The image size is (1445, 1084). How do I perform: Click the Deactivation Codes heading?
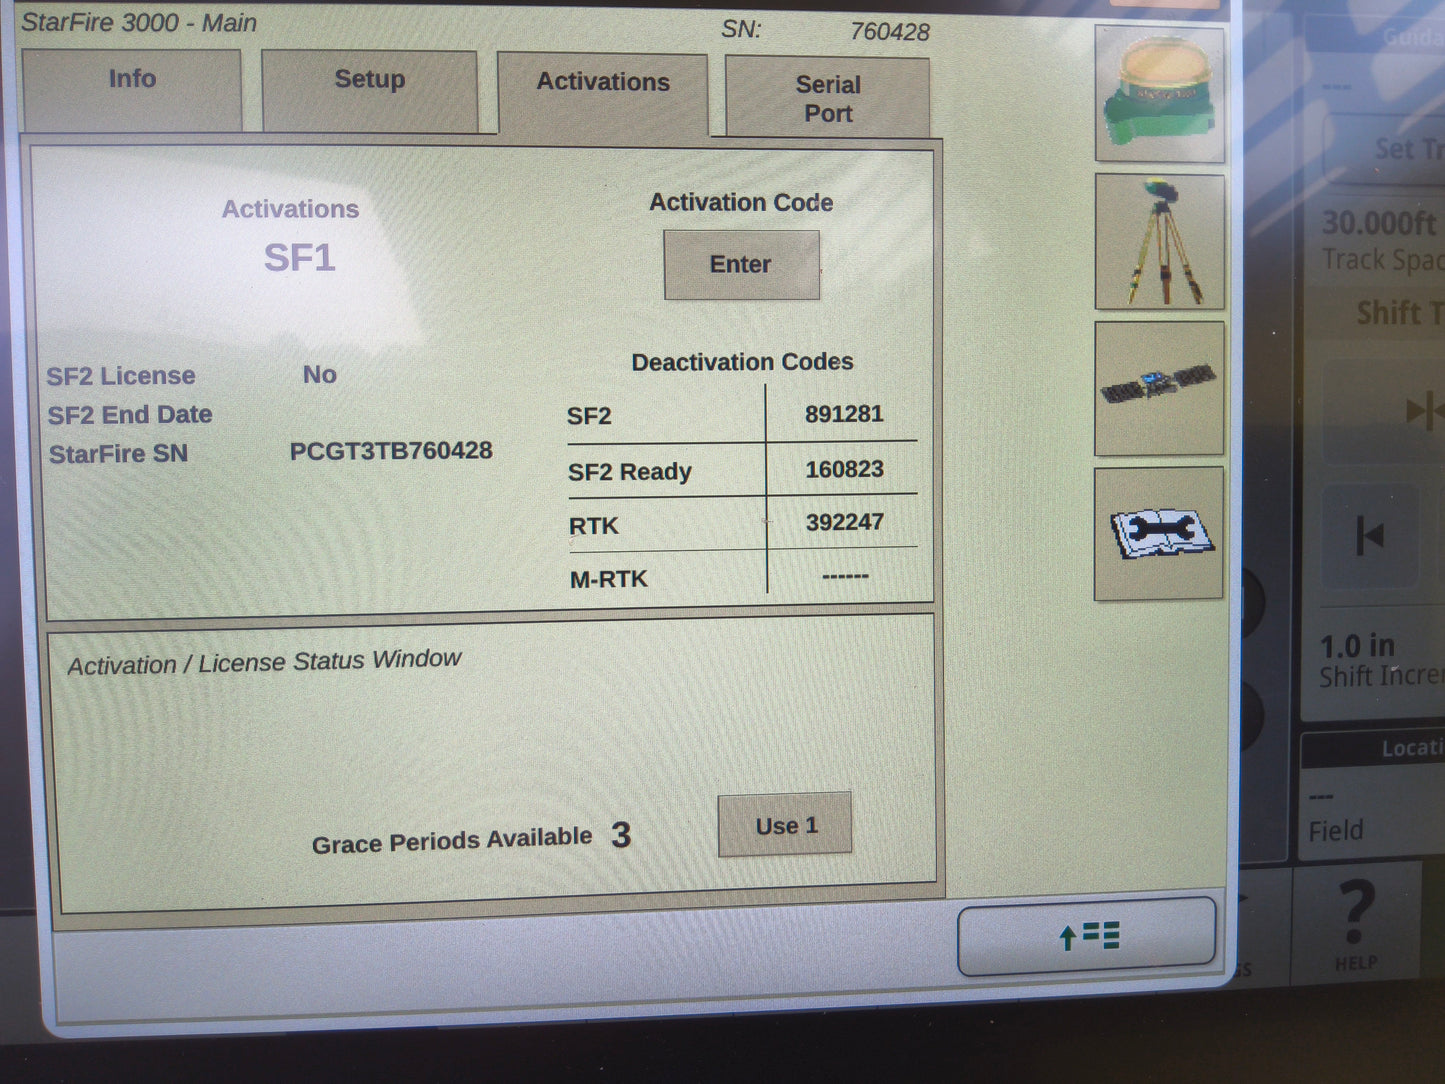click(742, 362)
